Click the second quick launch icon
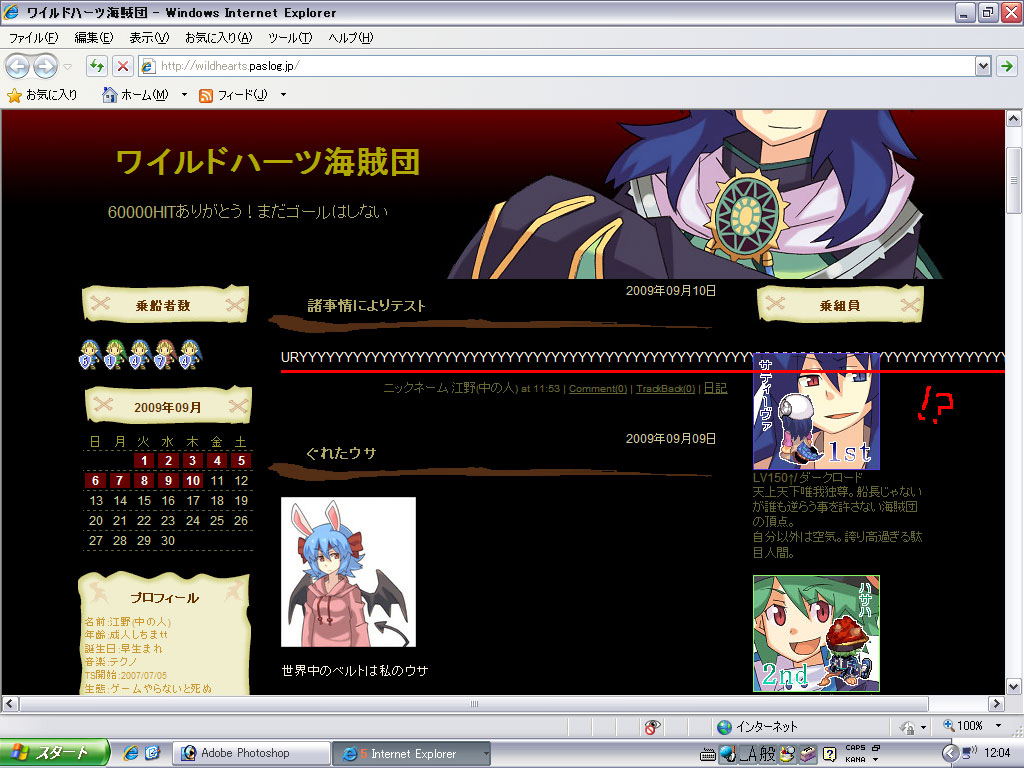The height and width of the screenshot is (768, 1024). pos(152,753)
